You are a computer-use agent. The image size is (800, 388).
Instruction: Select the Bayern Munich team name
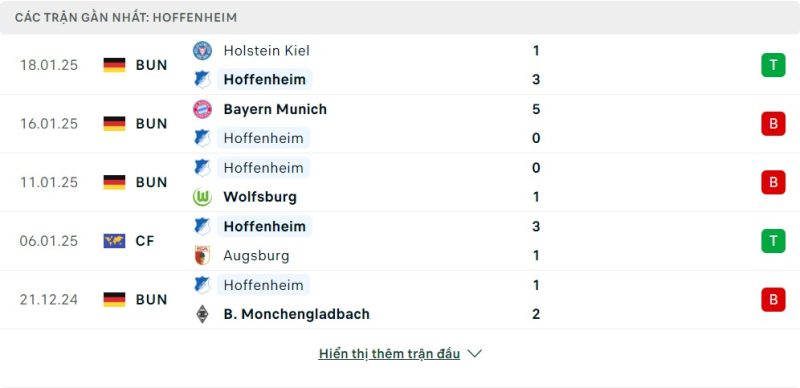(x=275, y=109)
